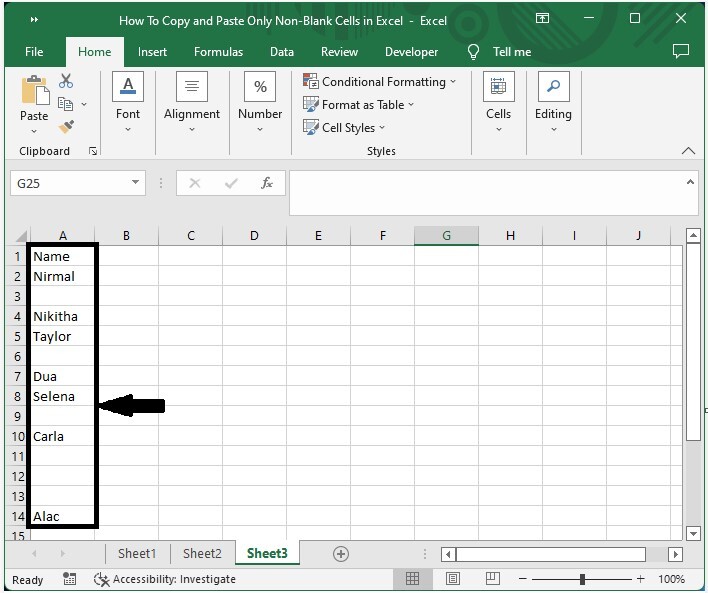
Task: Click the Cut scissors icon
Action: [66, 81]
